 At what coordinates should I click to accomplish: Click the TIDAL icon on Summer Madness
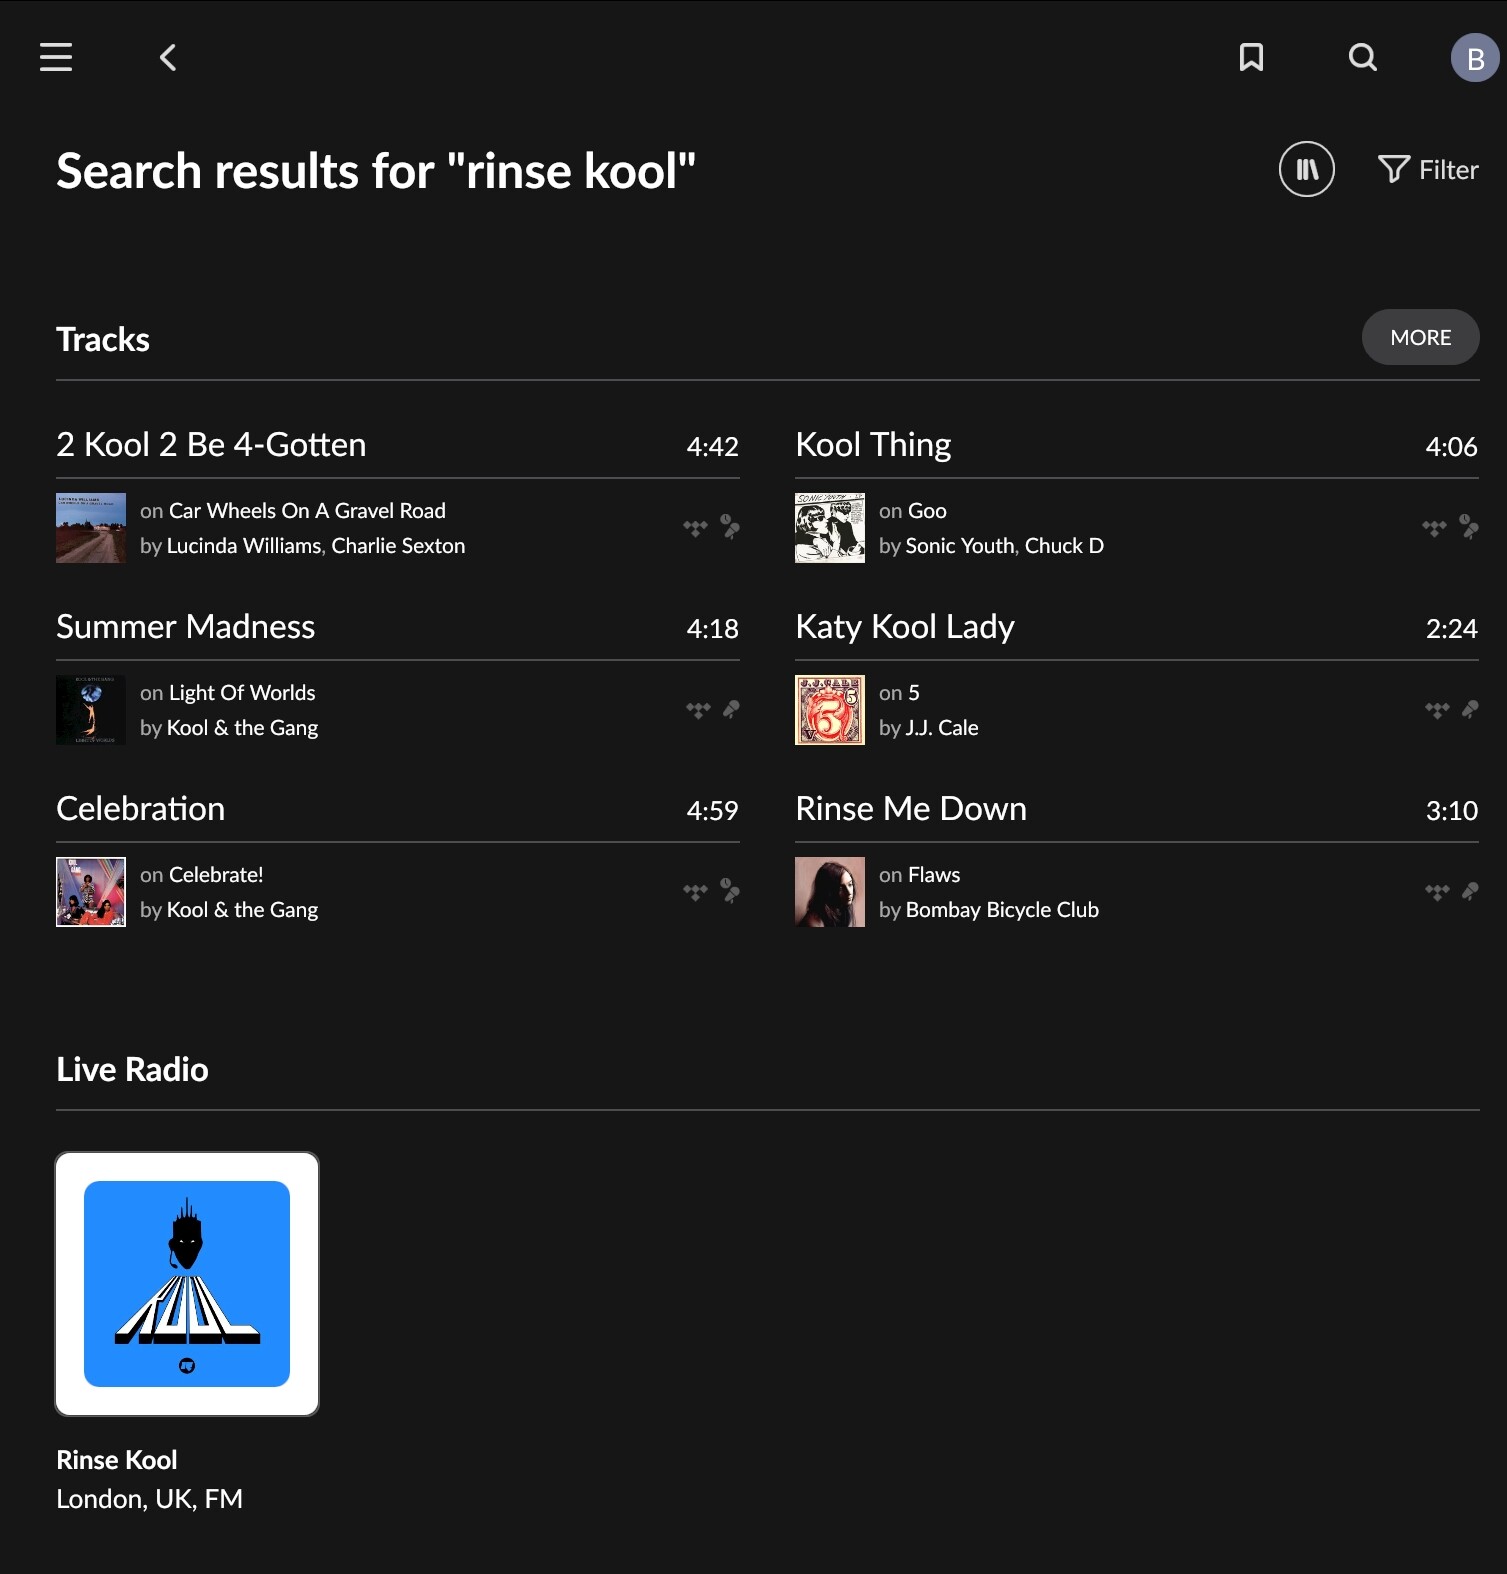pos(698,710)
